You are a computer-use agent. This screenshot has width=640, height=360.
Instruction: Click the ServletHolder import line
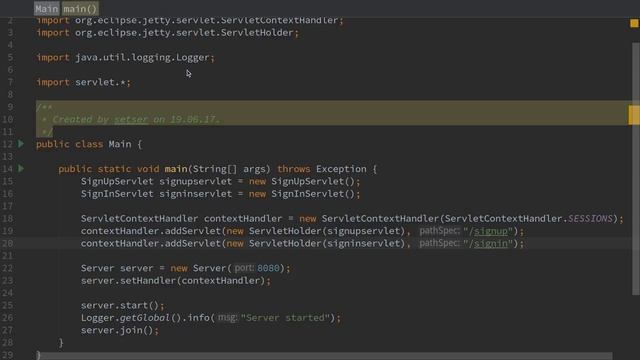[x=167, y=33]
